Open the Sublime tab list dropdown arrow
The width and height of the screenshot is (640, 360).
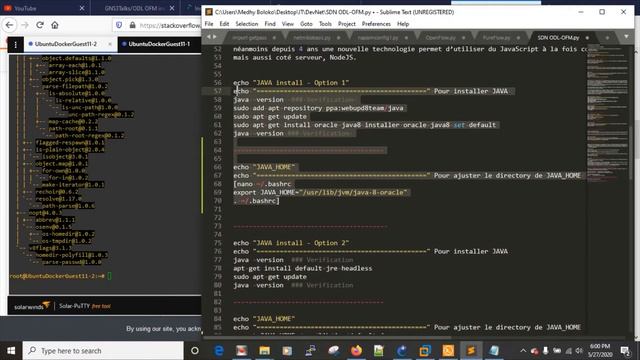[626, 37]
